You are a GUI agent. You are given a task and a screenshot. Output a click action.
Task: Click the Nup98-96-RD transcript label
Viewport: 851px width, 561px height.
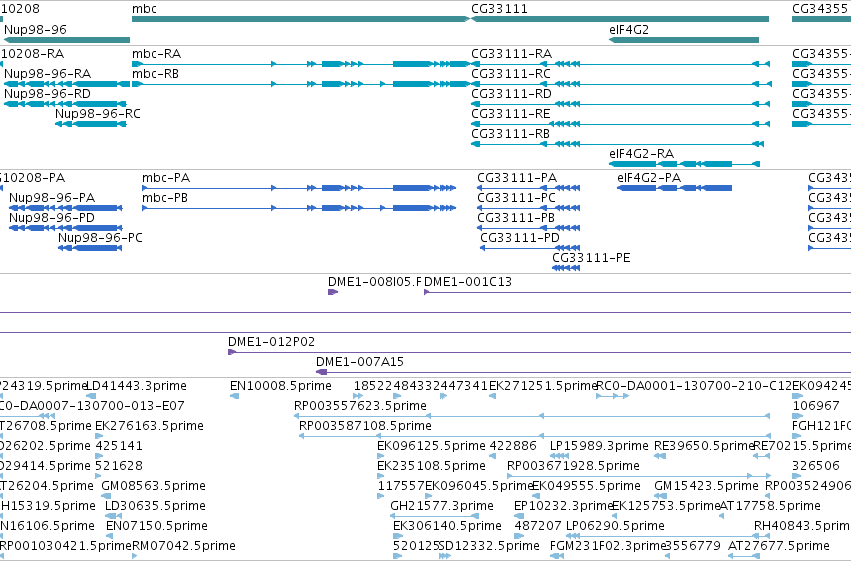click(47, 94)
